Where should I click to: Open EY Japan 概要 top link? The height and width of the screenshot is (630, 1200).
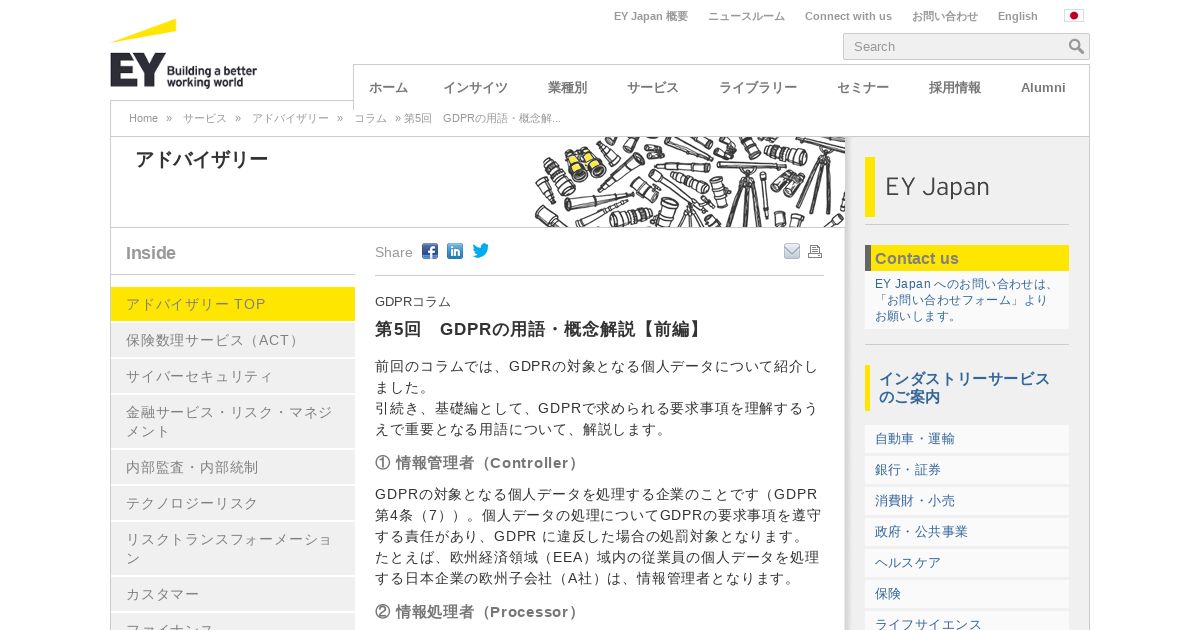pos(651,16)
